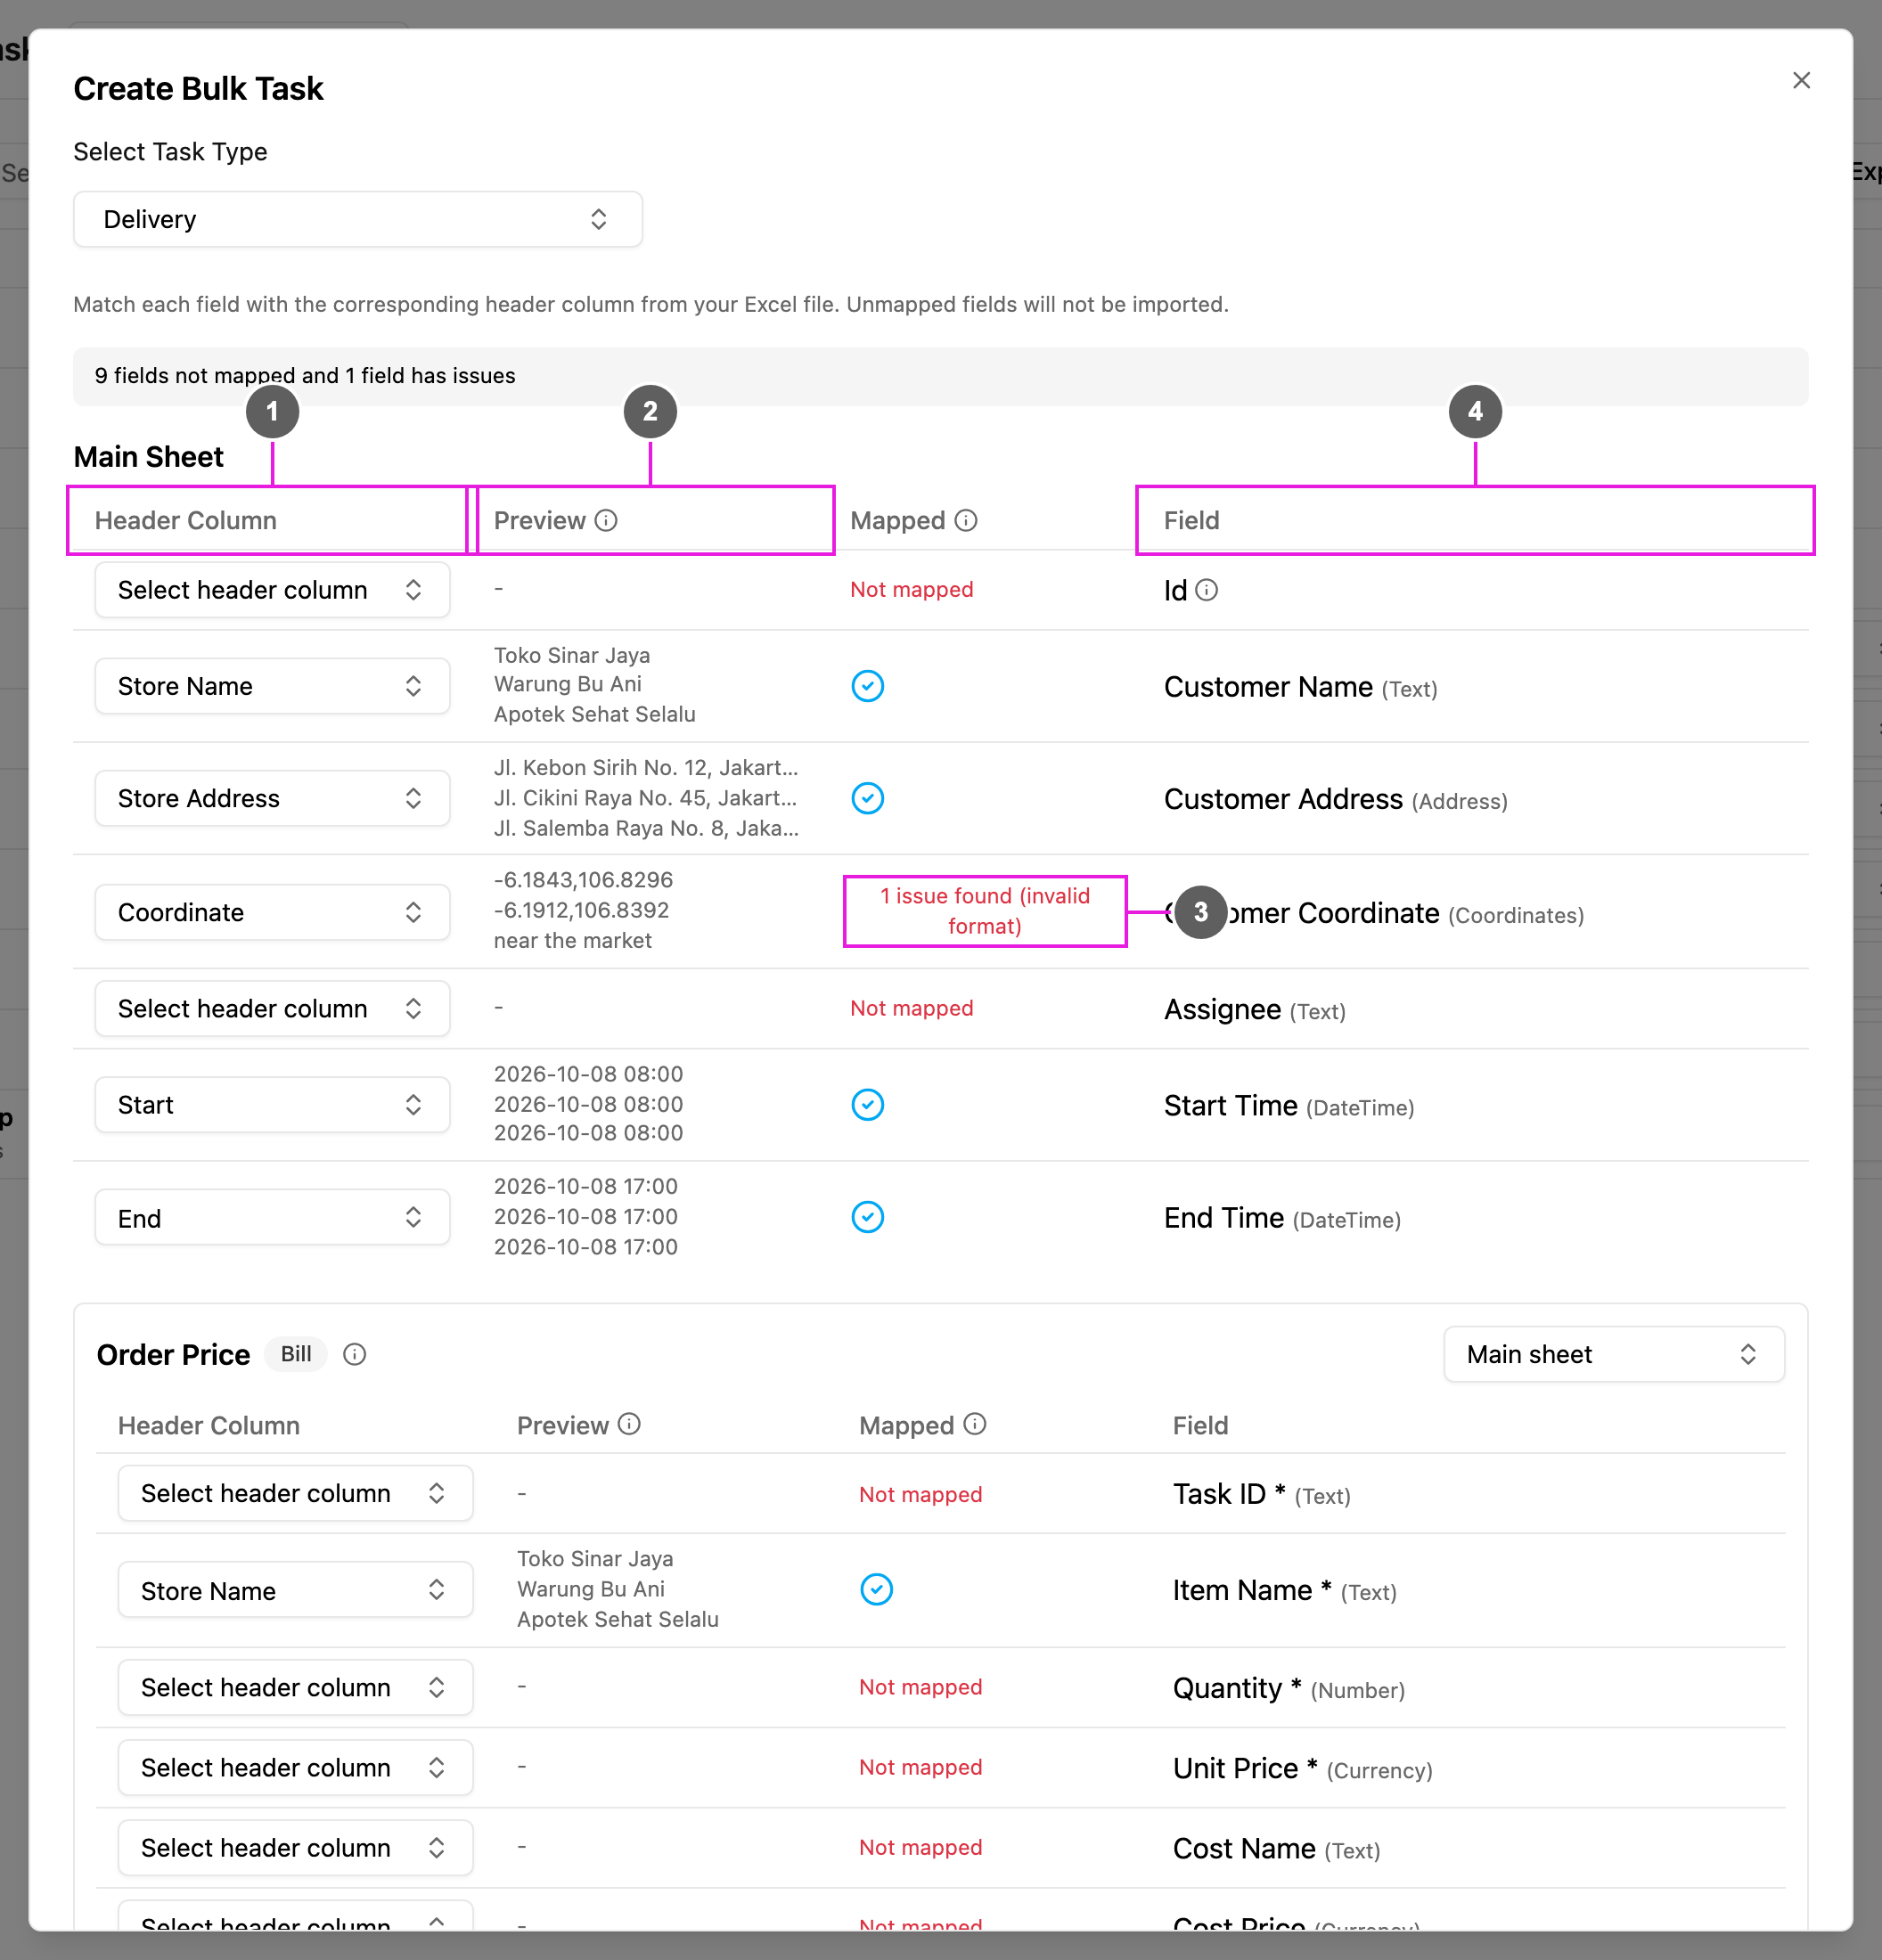Click the mapped checkmark for Start Time
This screenshot has height=1960, width=1882.
(x=867, y=1105)
